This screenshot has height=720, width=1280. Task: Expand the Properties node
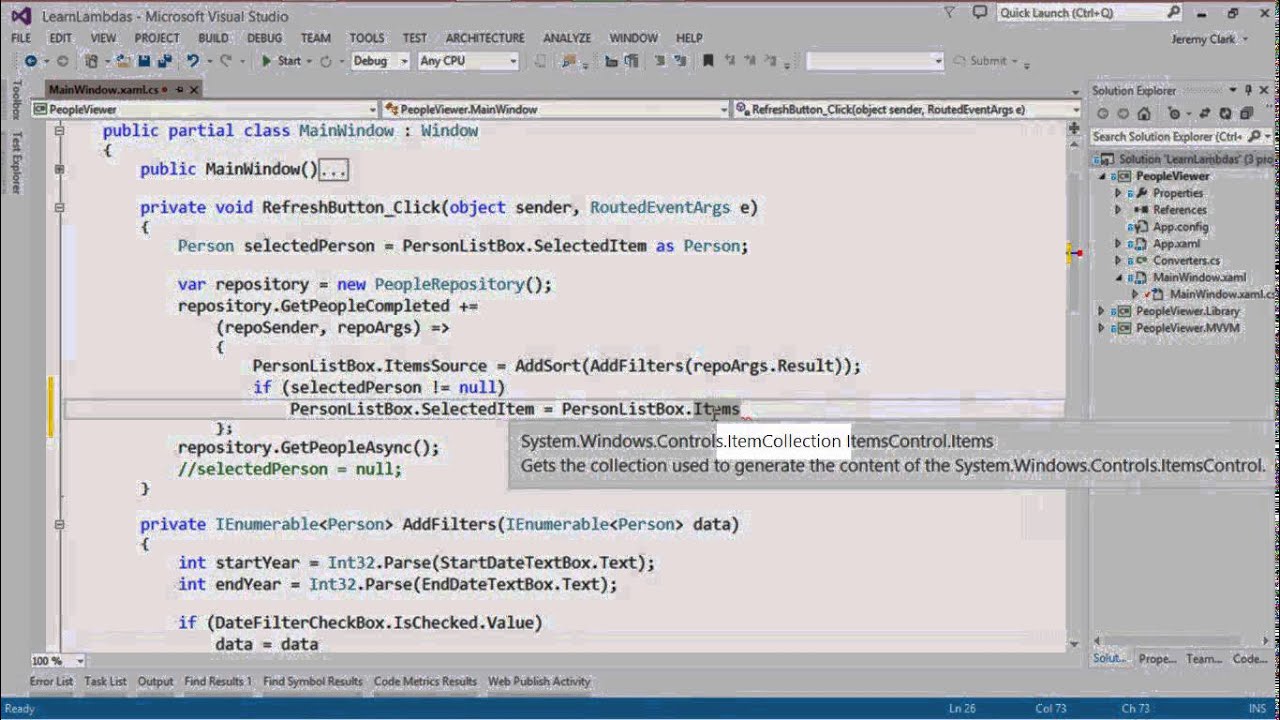click(1118, 194)
